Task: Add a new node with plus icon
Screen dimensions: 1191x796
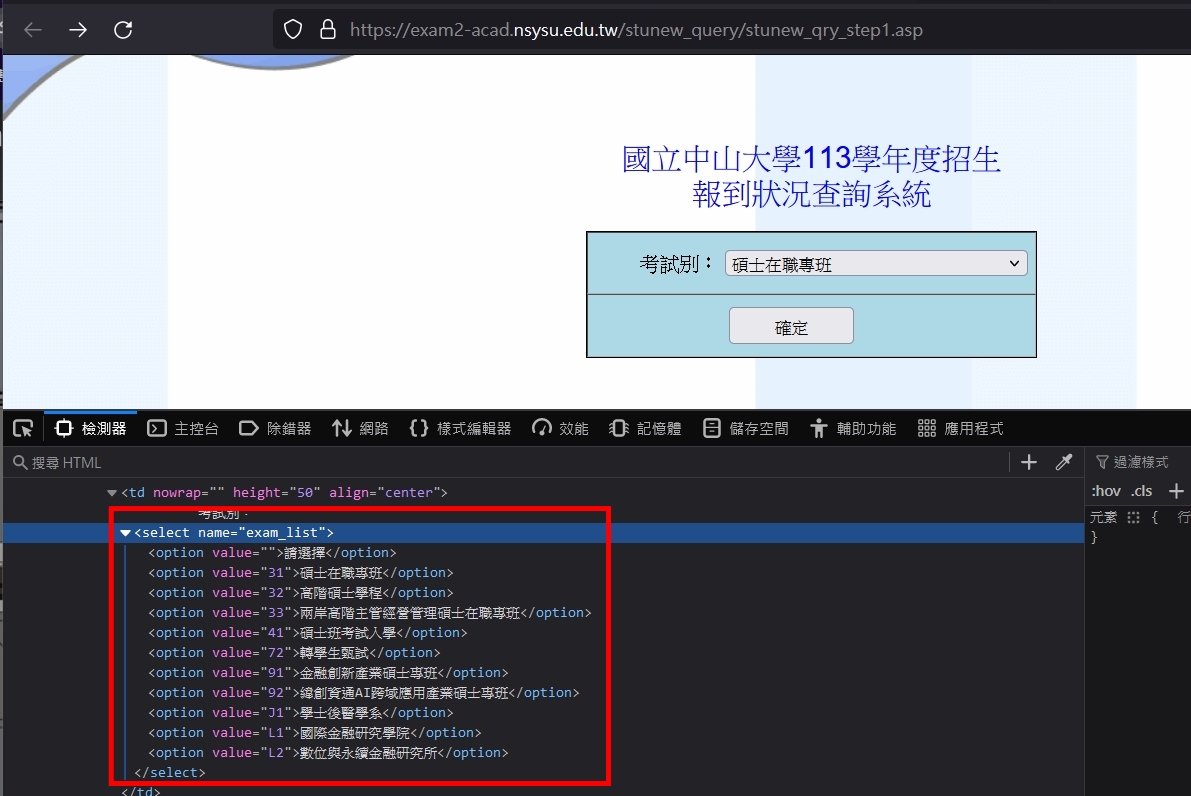Action: [x=1028, y=462]
